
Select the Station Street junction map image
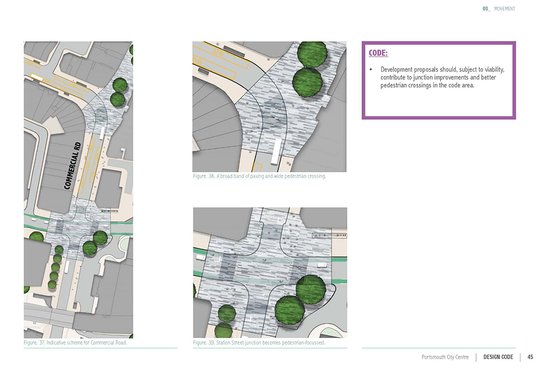(x=270, y=273)
